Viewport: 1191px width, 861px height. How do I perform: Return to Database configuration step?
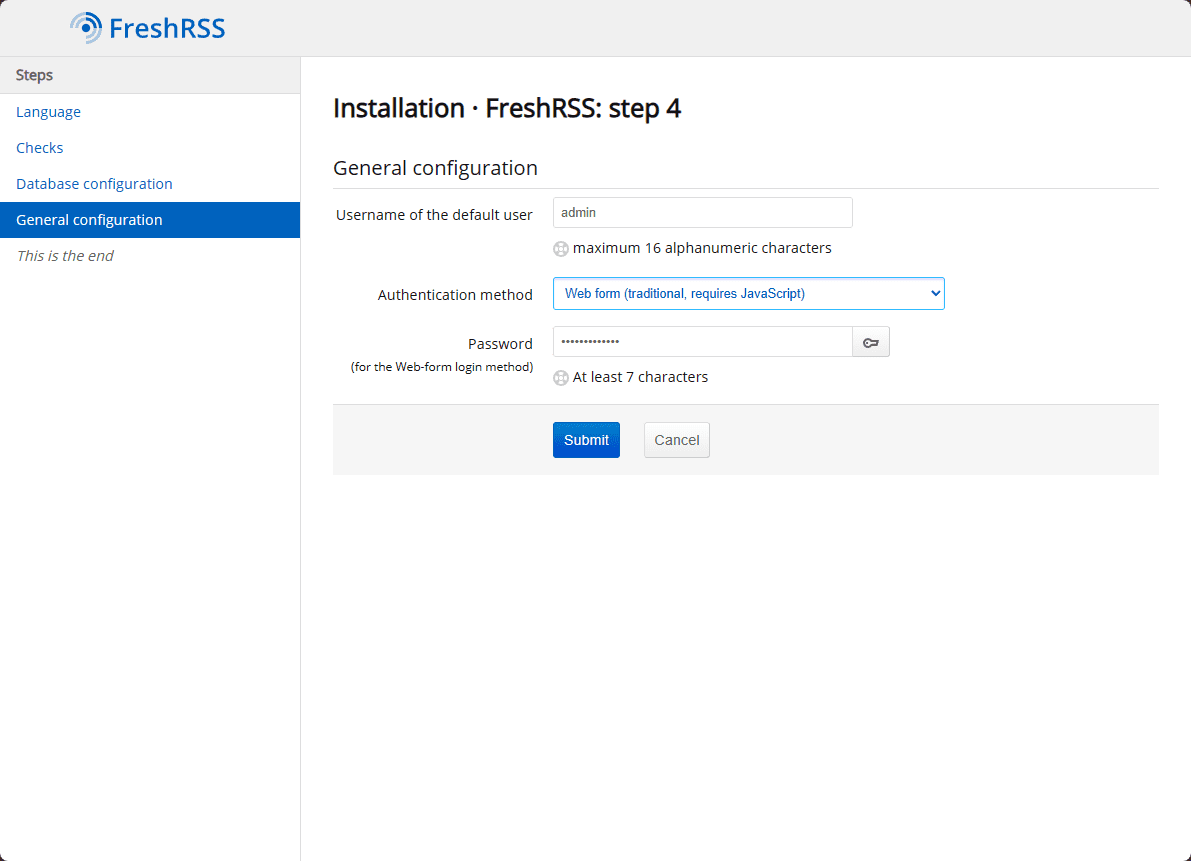point(94,184)
